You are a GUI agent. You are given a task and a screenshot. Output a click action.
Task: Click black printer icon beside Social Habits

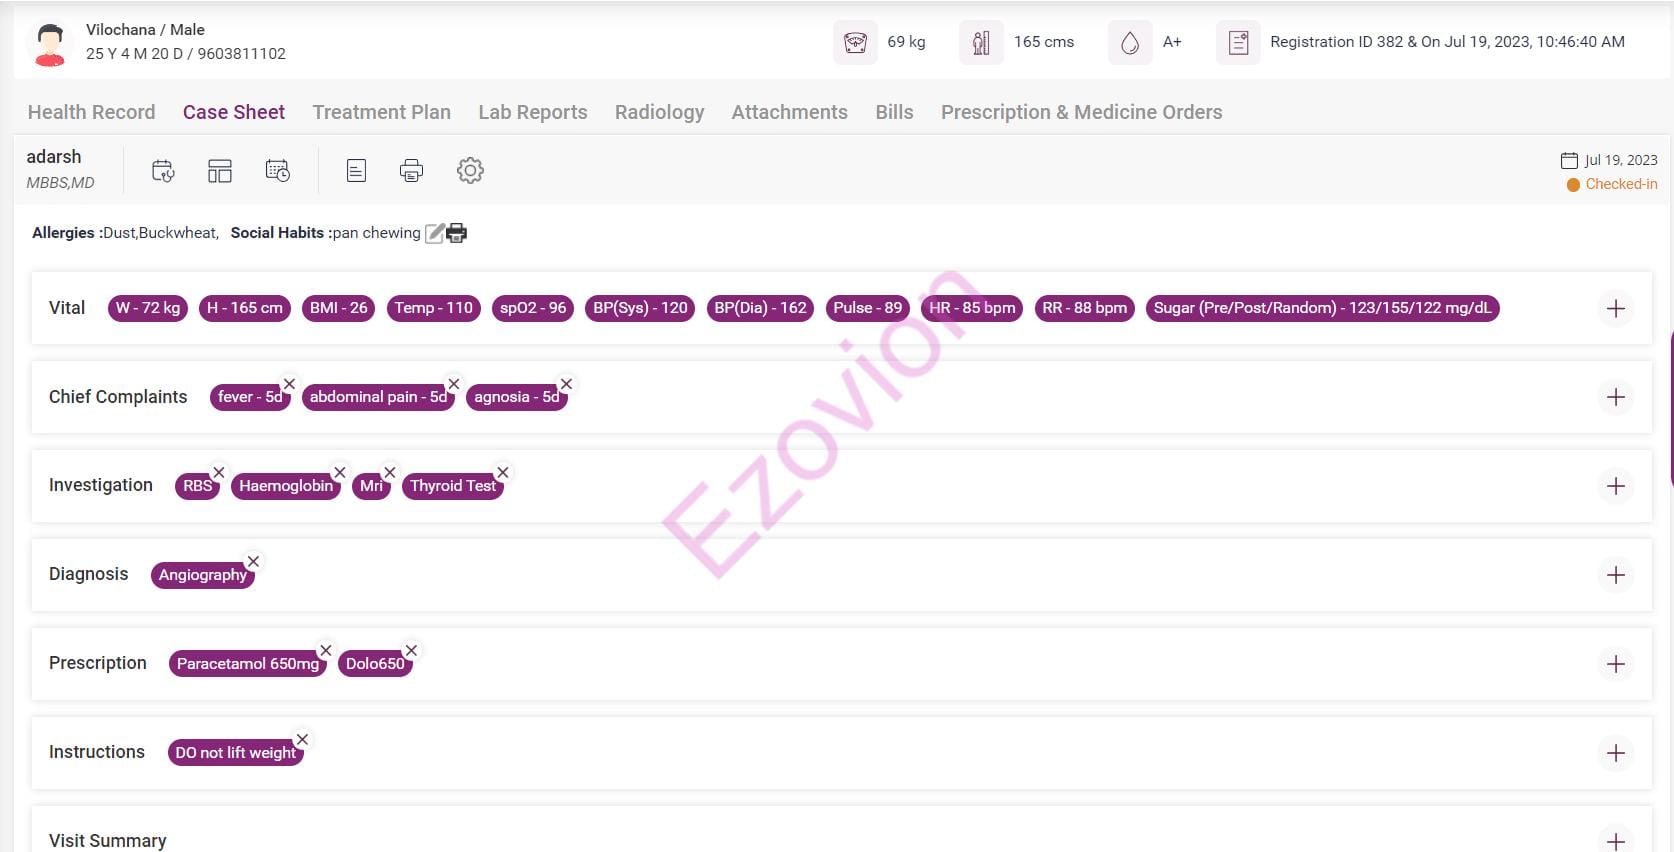[457, 233]
